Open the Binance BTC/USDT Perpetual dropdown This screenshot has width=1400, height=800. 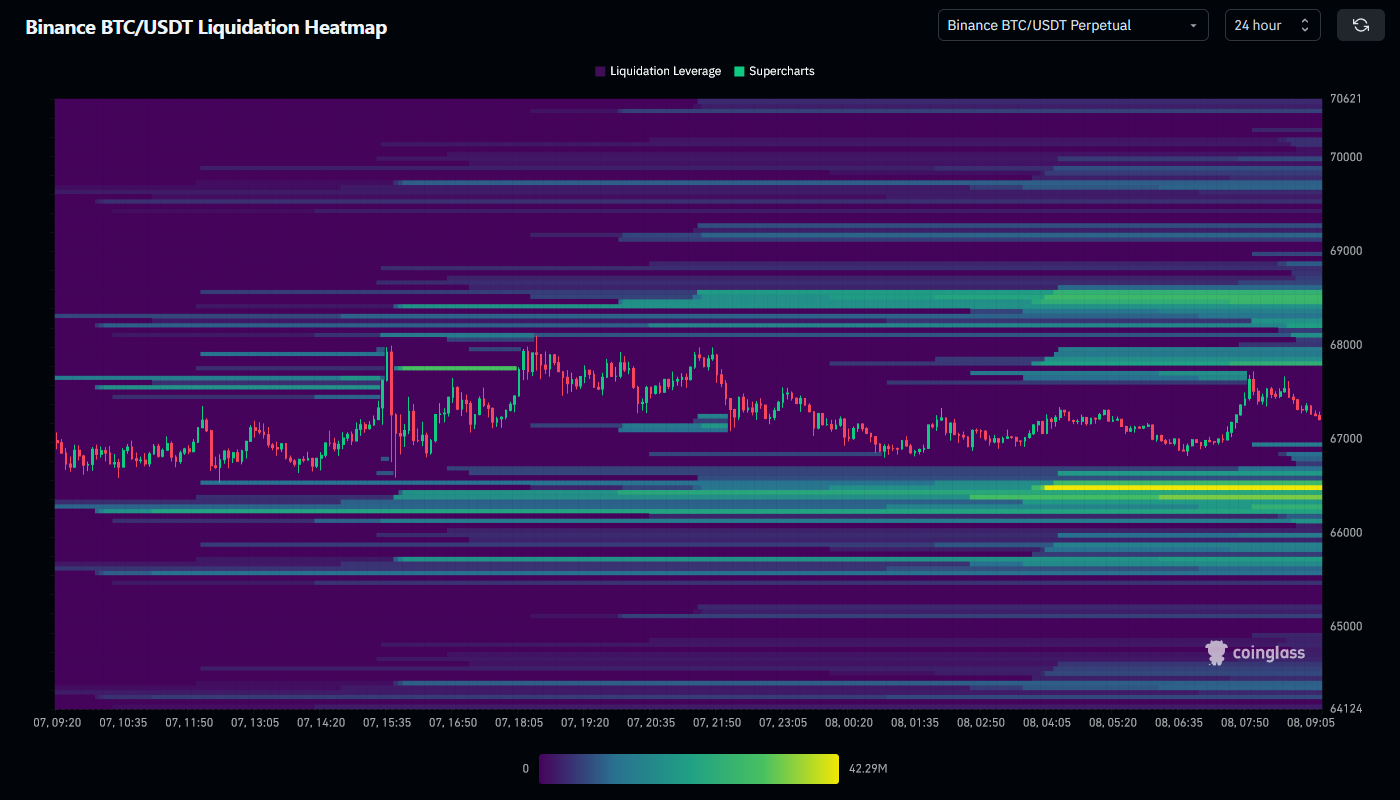(1073, 25)
